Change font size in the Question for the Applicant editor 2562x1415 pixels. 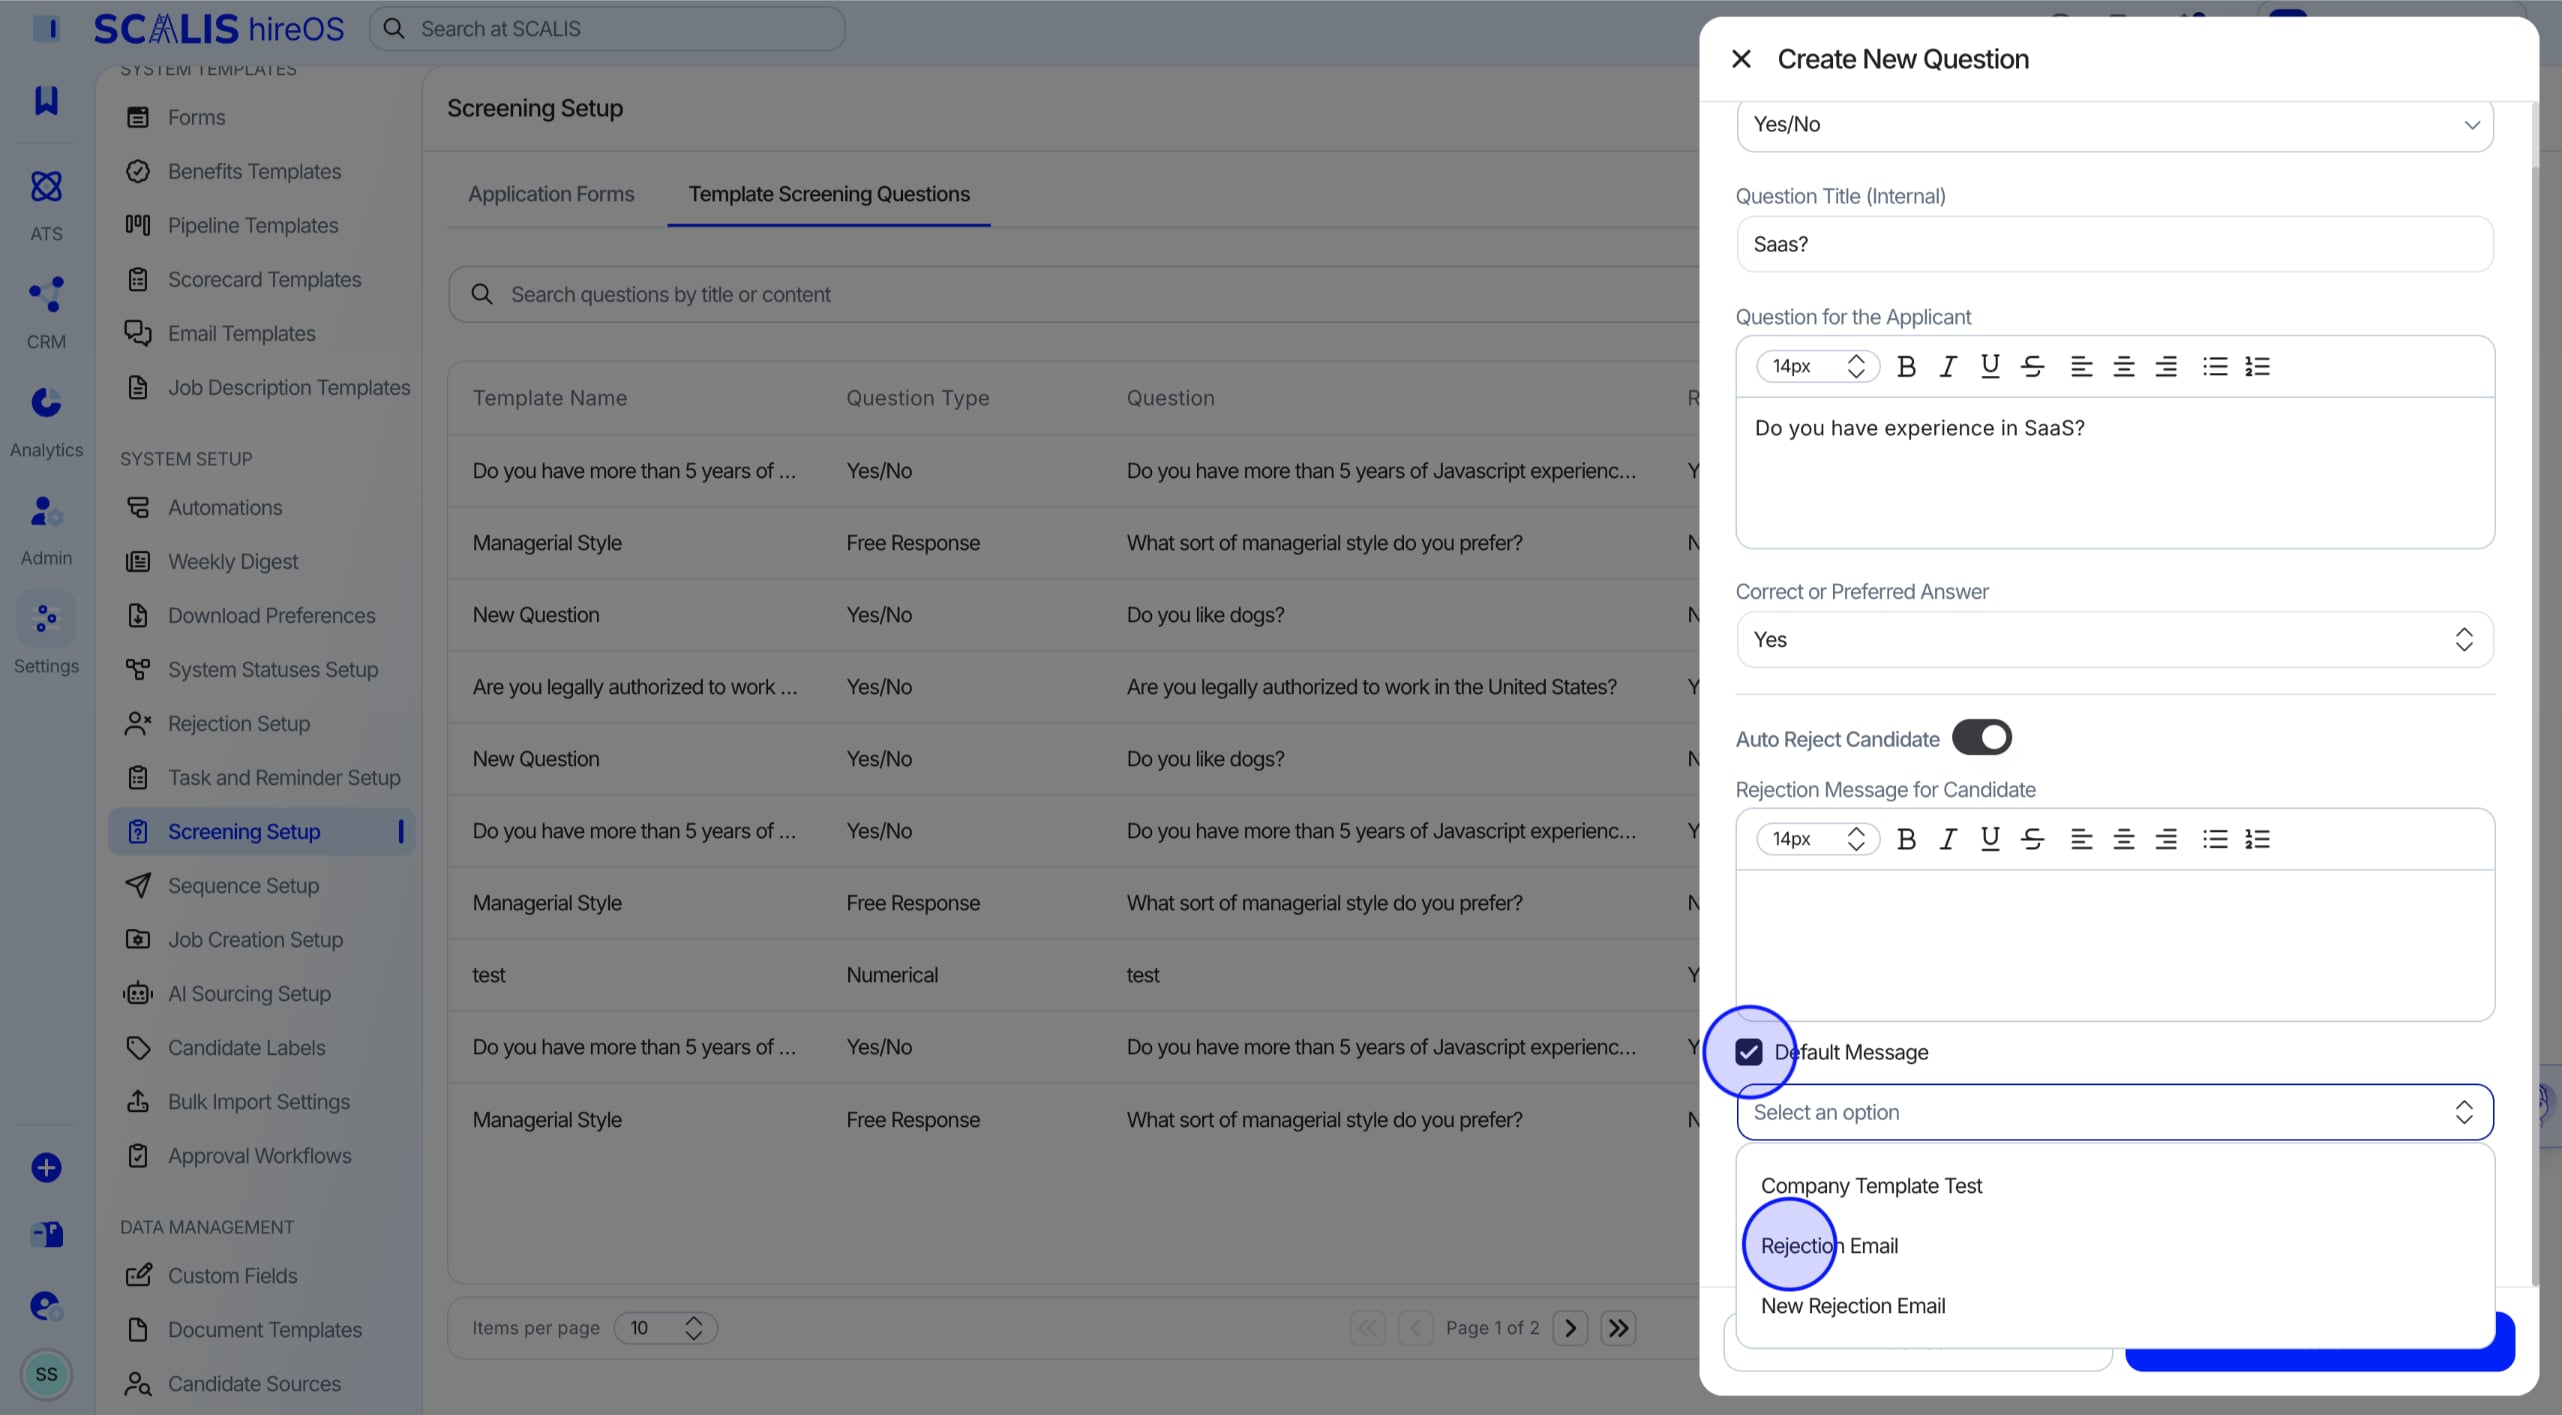1817,367
